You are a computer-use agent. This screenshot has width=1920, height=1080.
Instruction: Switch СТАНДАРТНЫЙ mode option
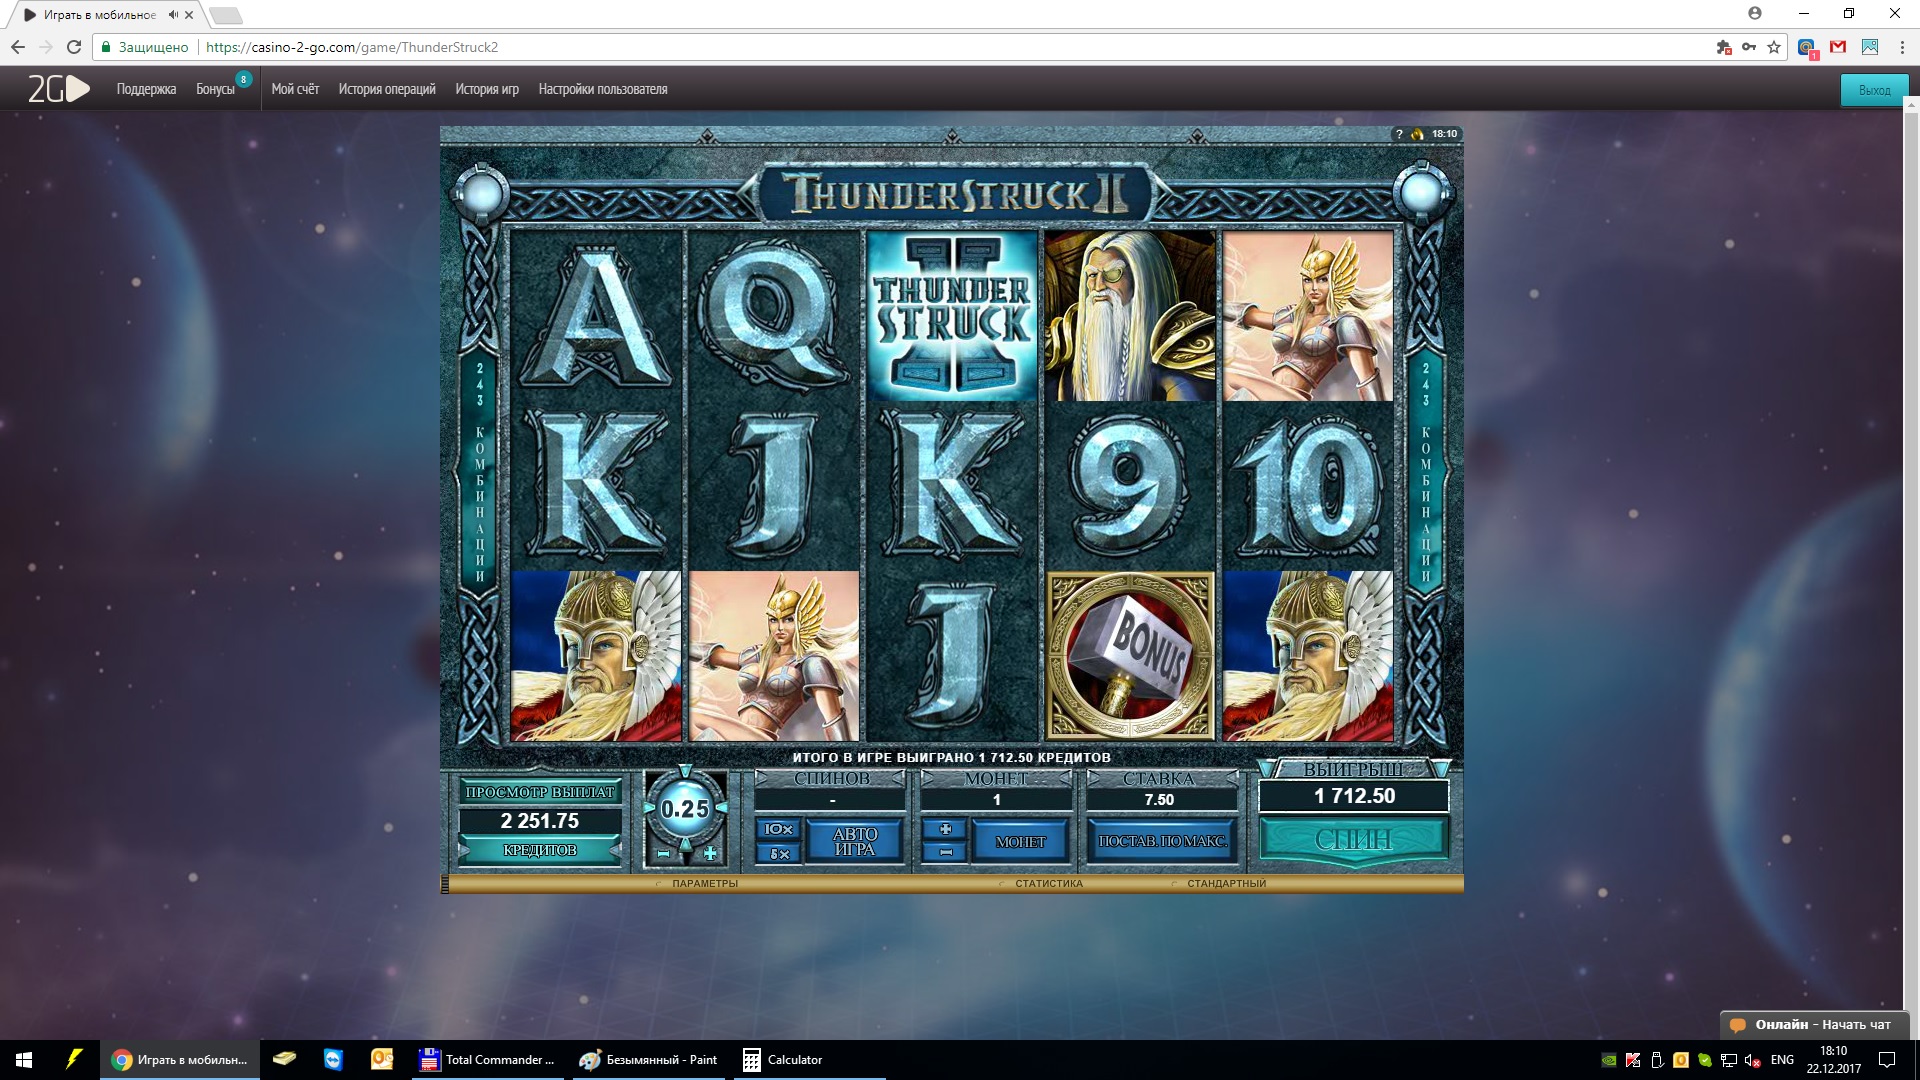click(1226, 884)
